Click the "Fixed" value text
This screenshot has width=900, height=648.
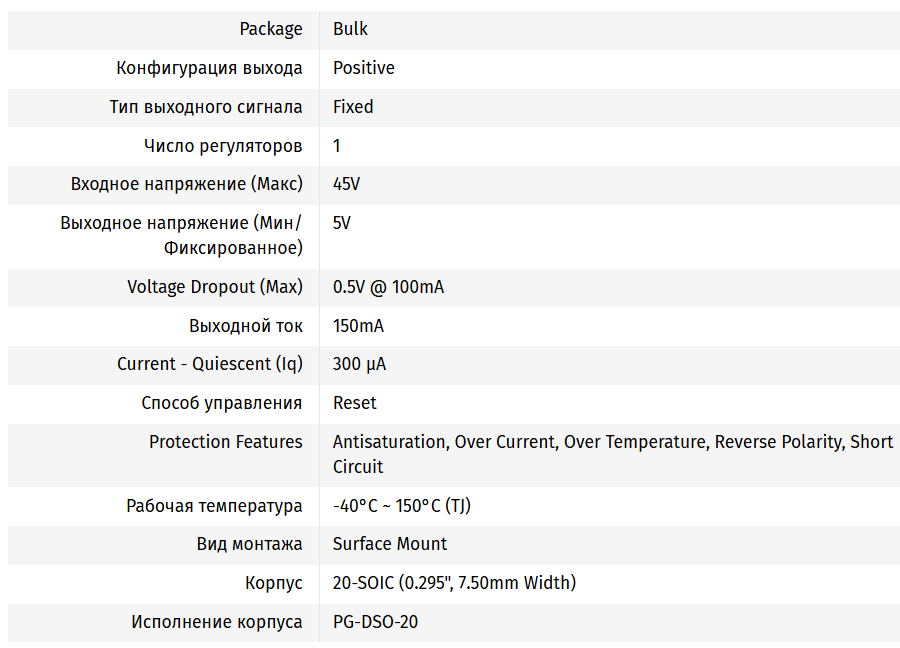click(353, 107)
